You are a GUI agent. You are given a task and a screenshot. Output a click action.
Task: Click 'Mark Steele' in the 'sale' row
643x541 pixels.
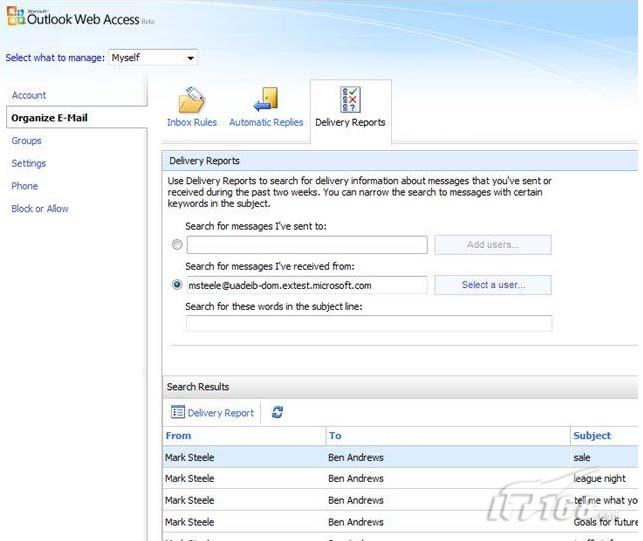tap(189, 457)
